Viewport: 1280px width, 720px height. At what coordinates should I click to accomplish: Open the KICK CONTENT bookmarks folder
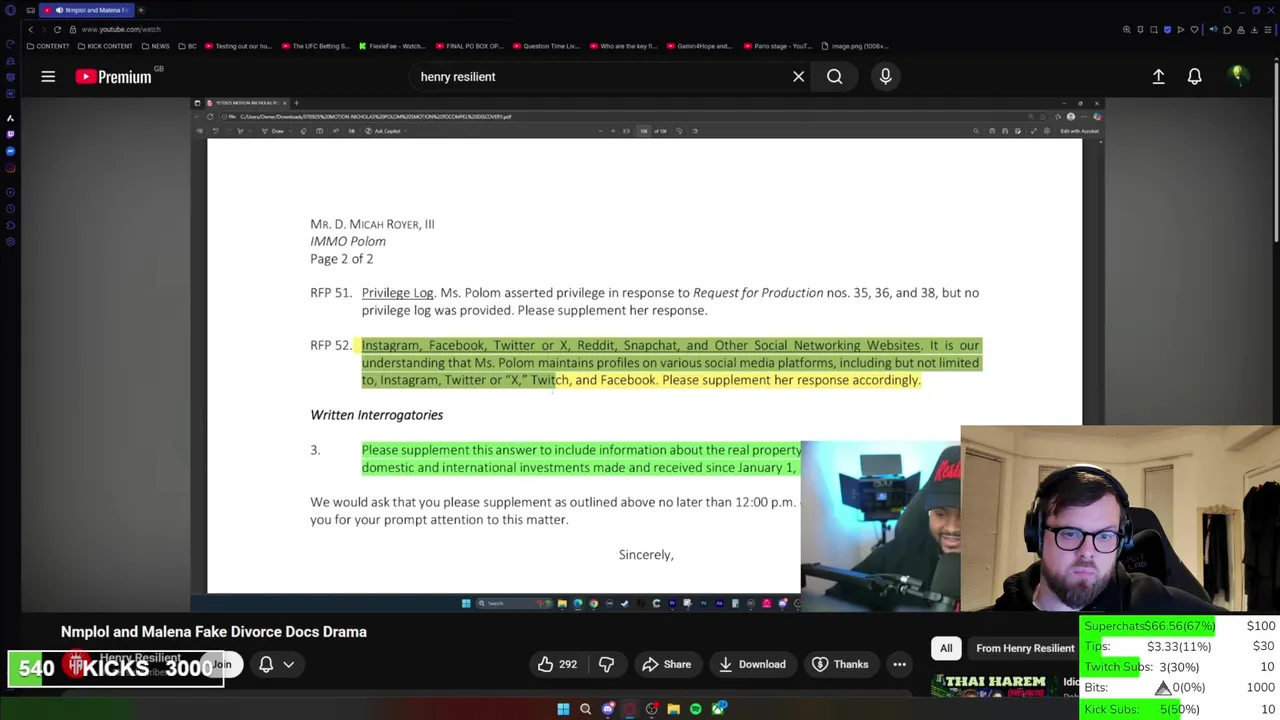[105, 46]
